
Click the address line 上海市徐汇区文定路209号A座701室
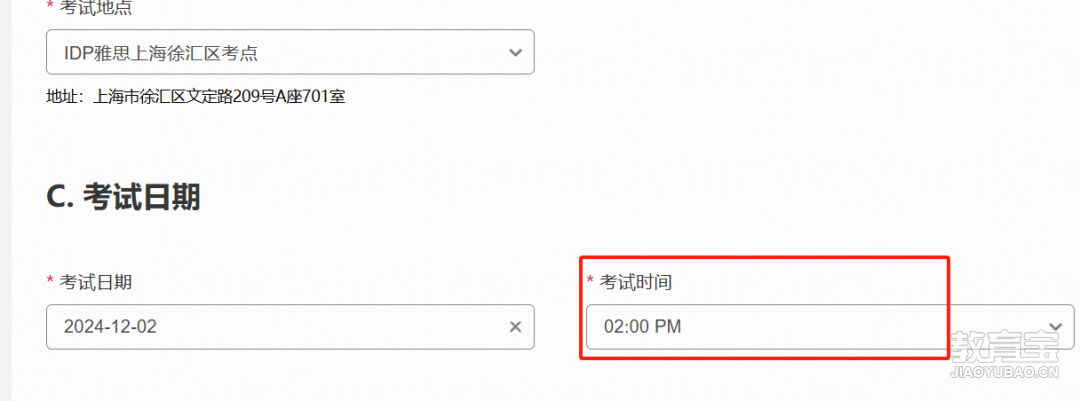point(218,96)
